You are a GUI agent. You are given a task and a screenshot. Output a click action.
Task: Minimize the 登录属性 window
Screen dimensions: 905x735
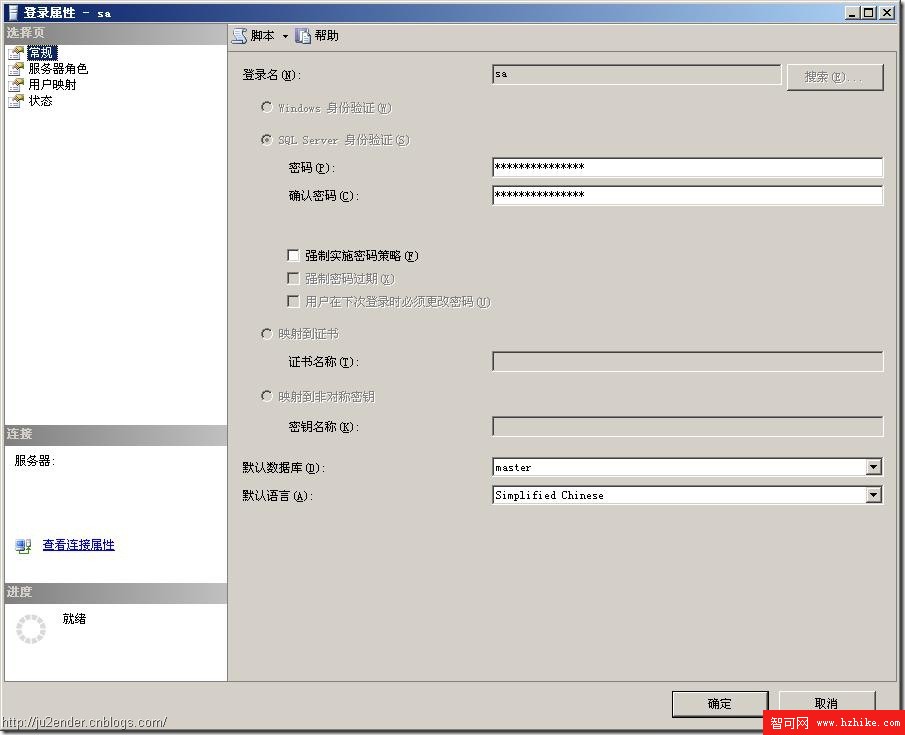pos(851,13)
